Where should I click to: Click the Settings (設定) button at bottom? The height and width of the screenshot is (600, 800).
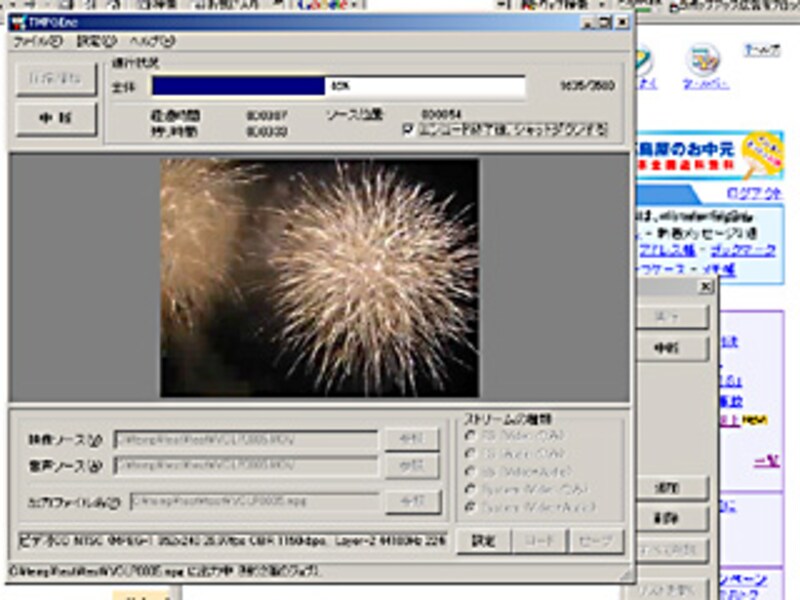(483, 541)
